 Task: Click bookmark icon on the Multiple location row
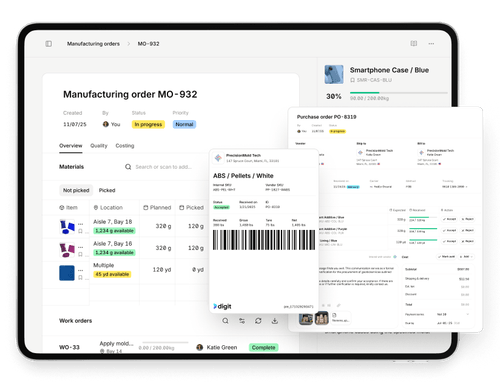[80, 277]
